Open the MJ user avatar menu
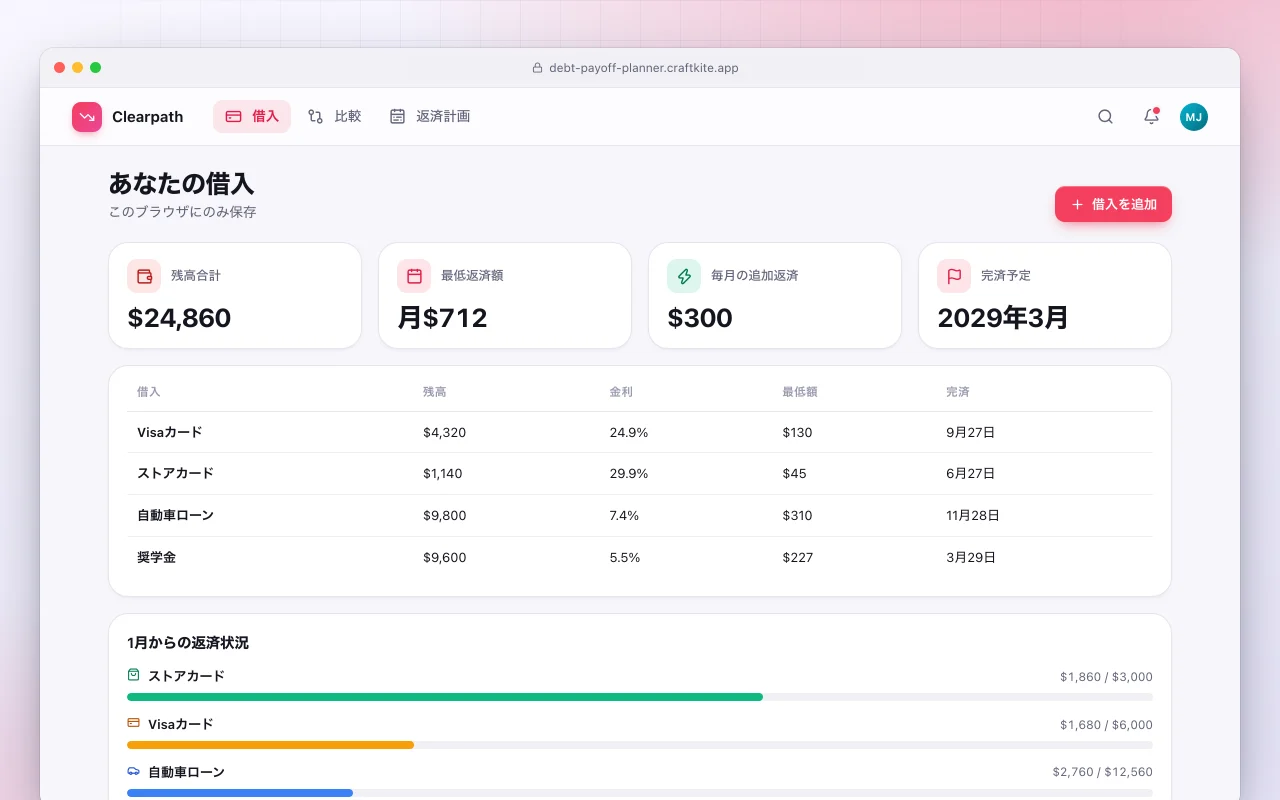The image size is (1280, 800). (x=1194, y=117)
